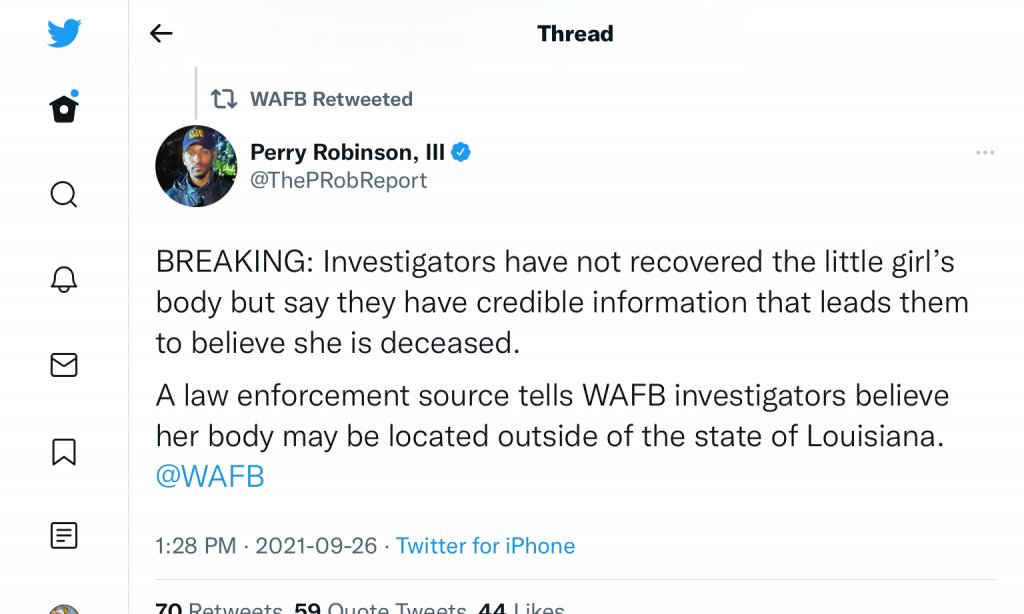The height and width of the screenshot is (614, 1024).
Task: Open the @ThePRobReport handle
Action: 338,181
